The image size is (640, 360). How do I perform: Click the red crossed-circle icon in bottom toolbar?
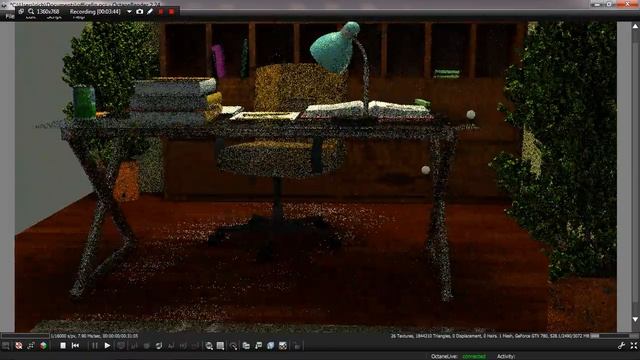(19, 346)
